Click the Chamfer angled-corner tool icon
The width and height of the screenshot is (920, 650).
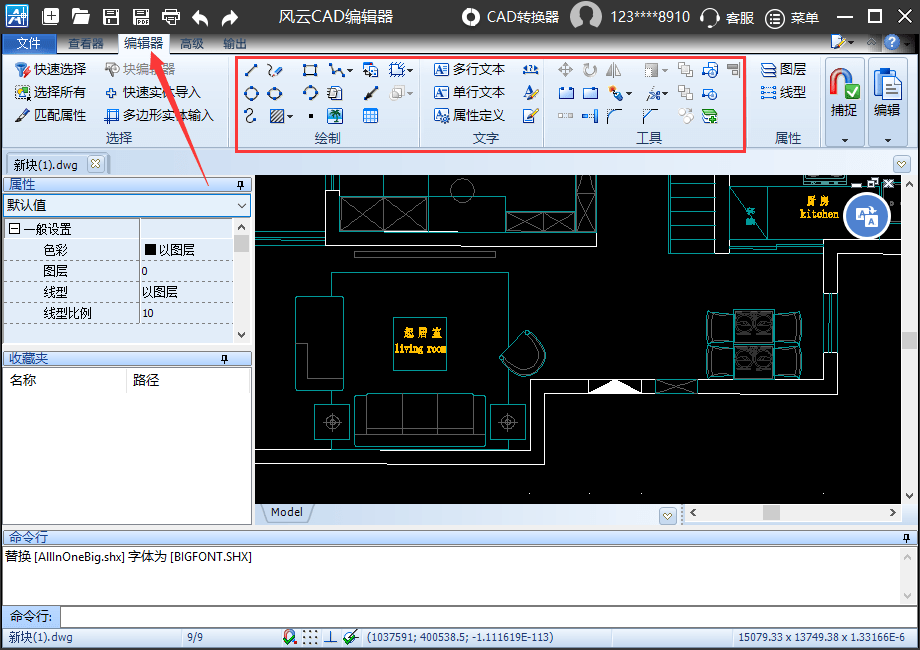(x=650, y=116)
